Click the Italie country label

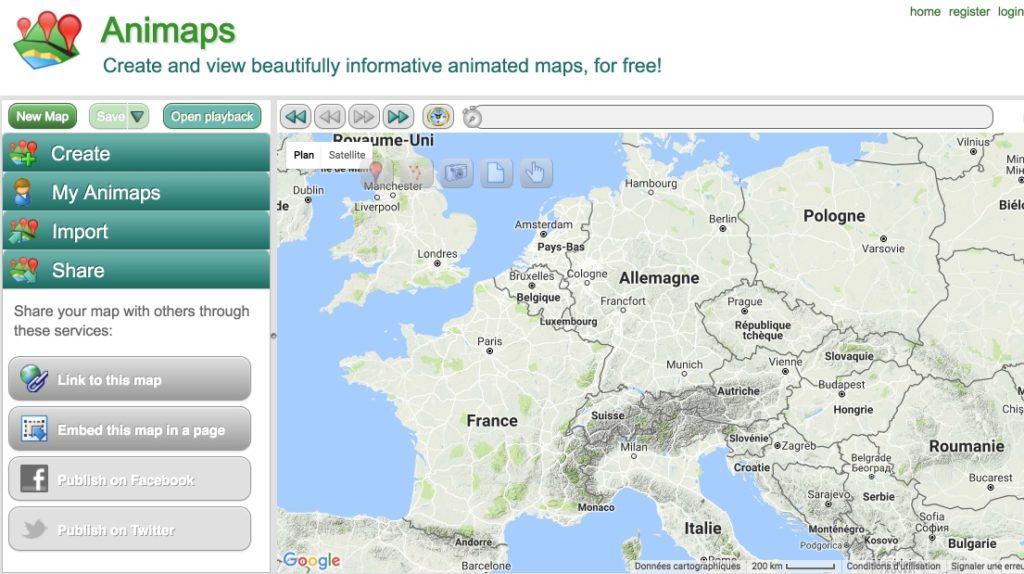pos(703,528)
